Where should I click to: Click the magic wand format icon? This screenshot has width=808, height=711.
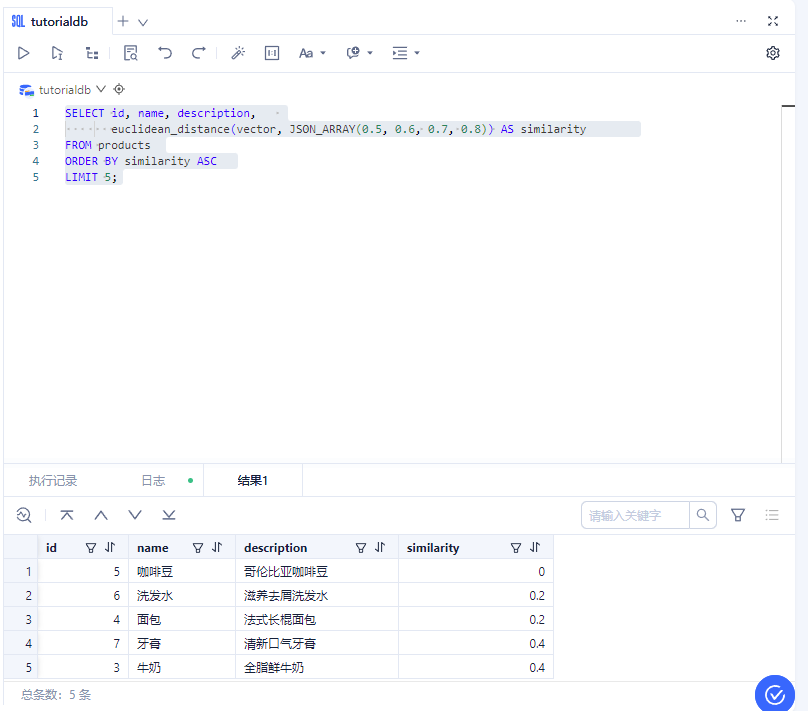click(238, 53)
